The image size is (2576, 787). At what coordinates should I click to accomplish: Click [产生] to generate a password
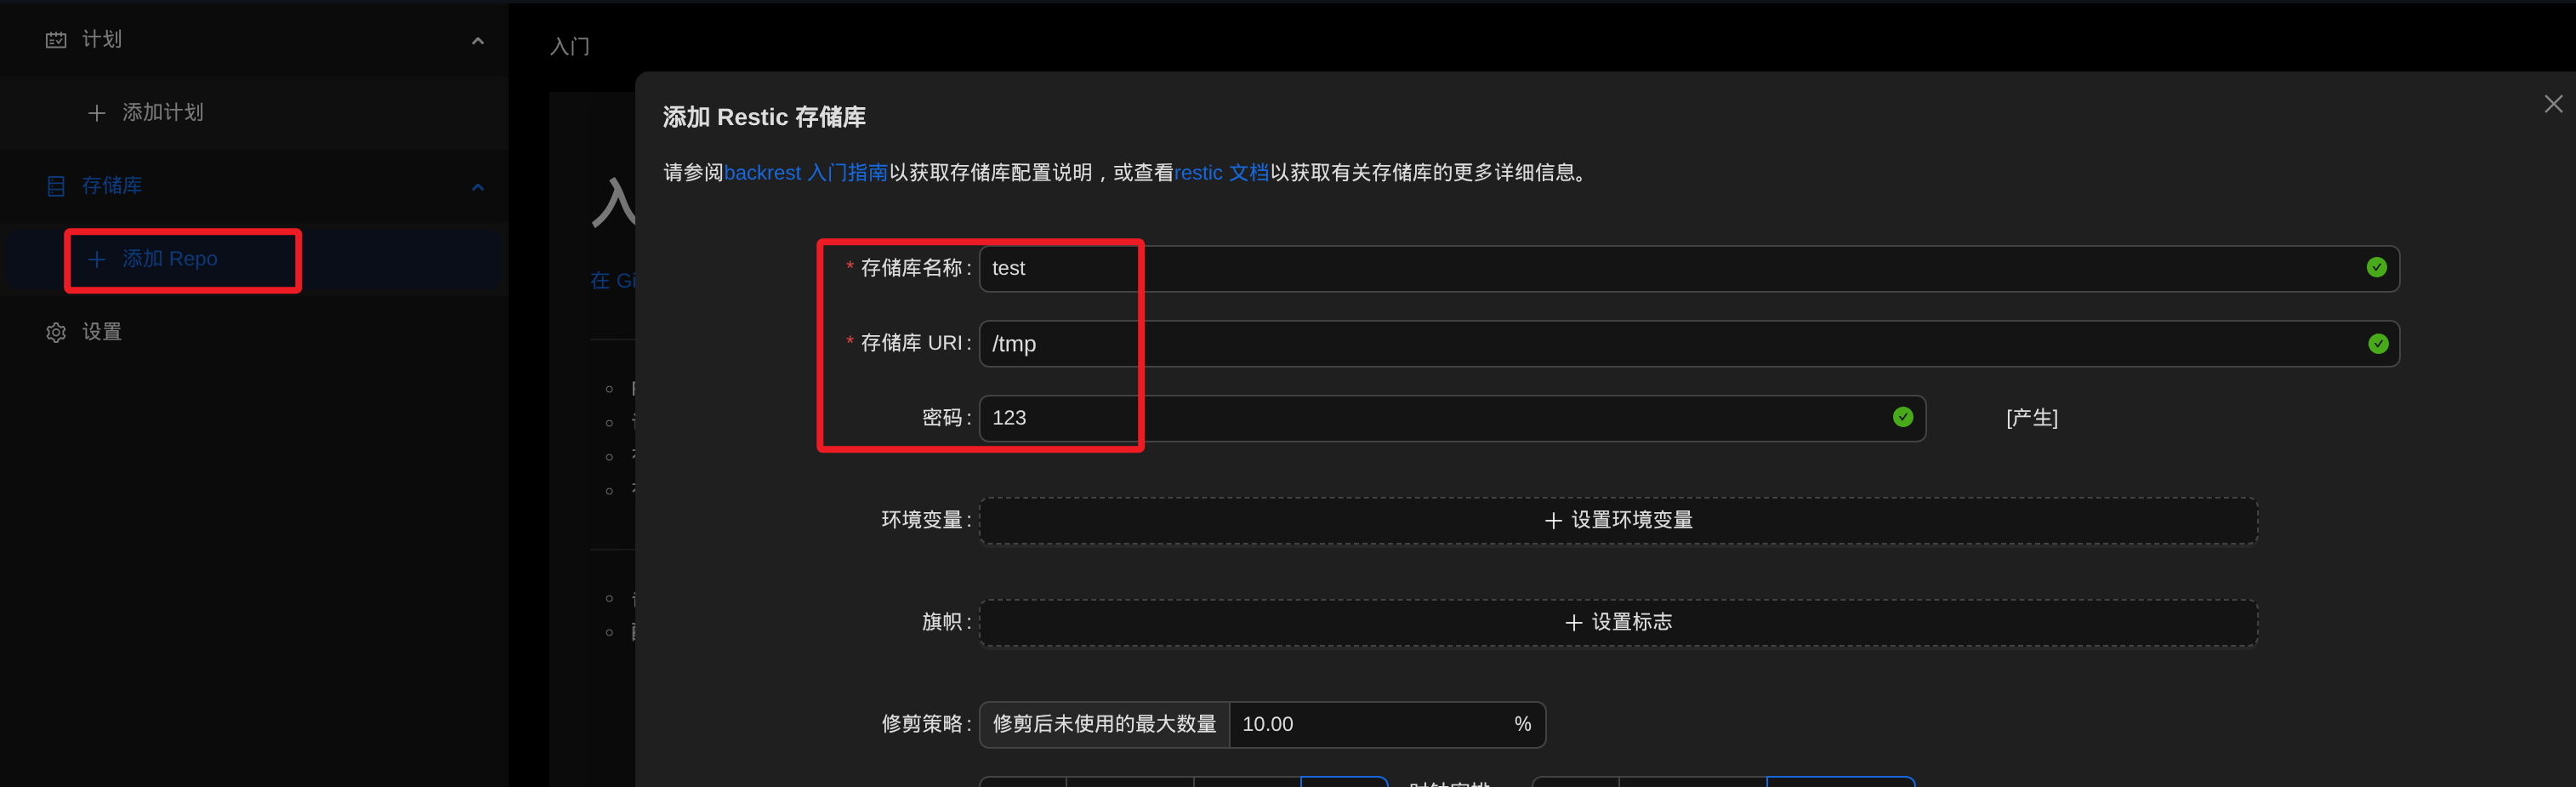tap(2031, 418)
